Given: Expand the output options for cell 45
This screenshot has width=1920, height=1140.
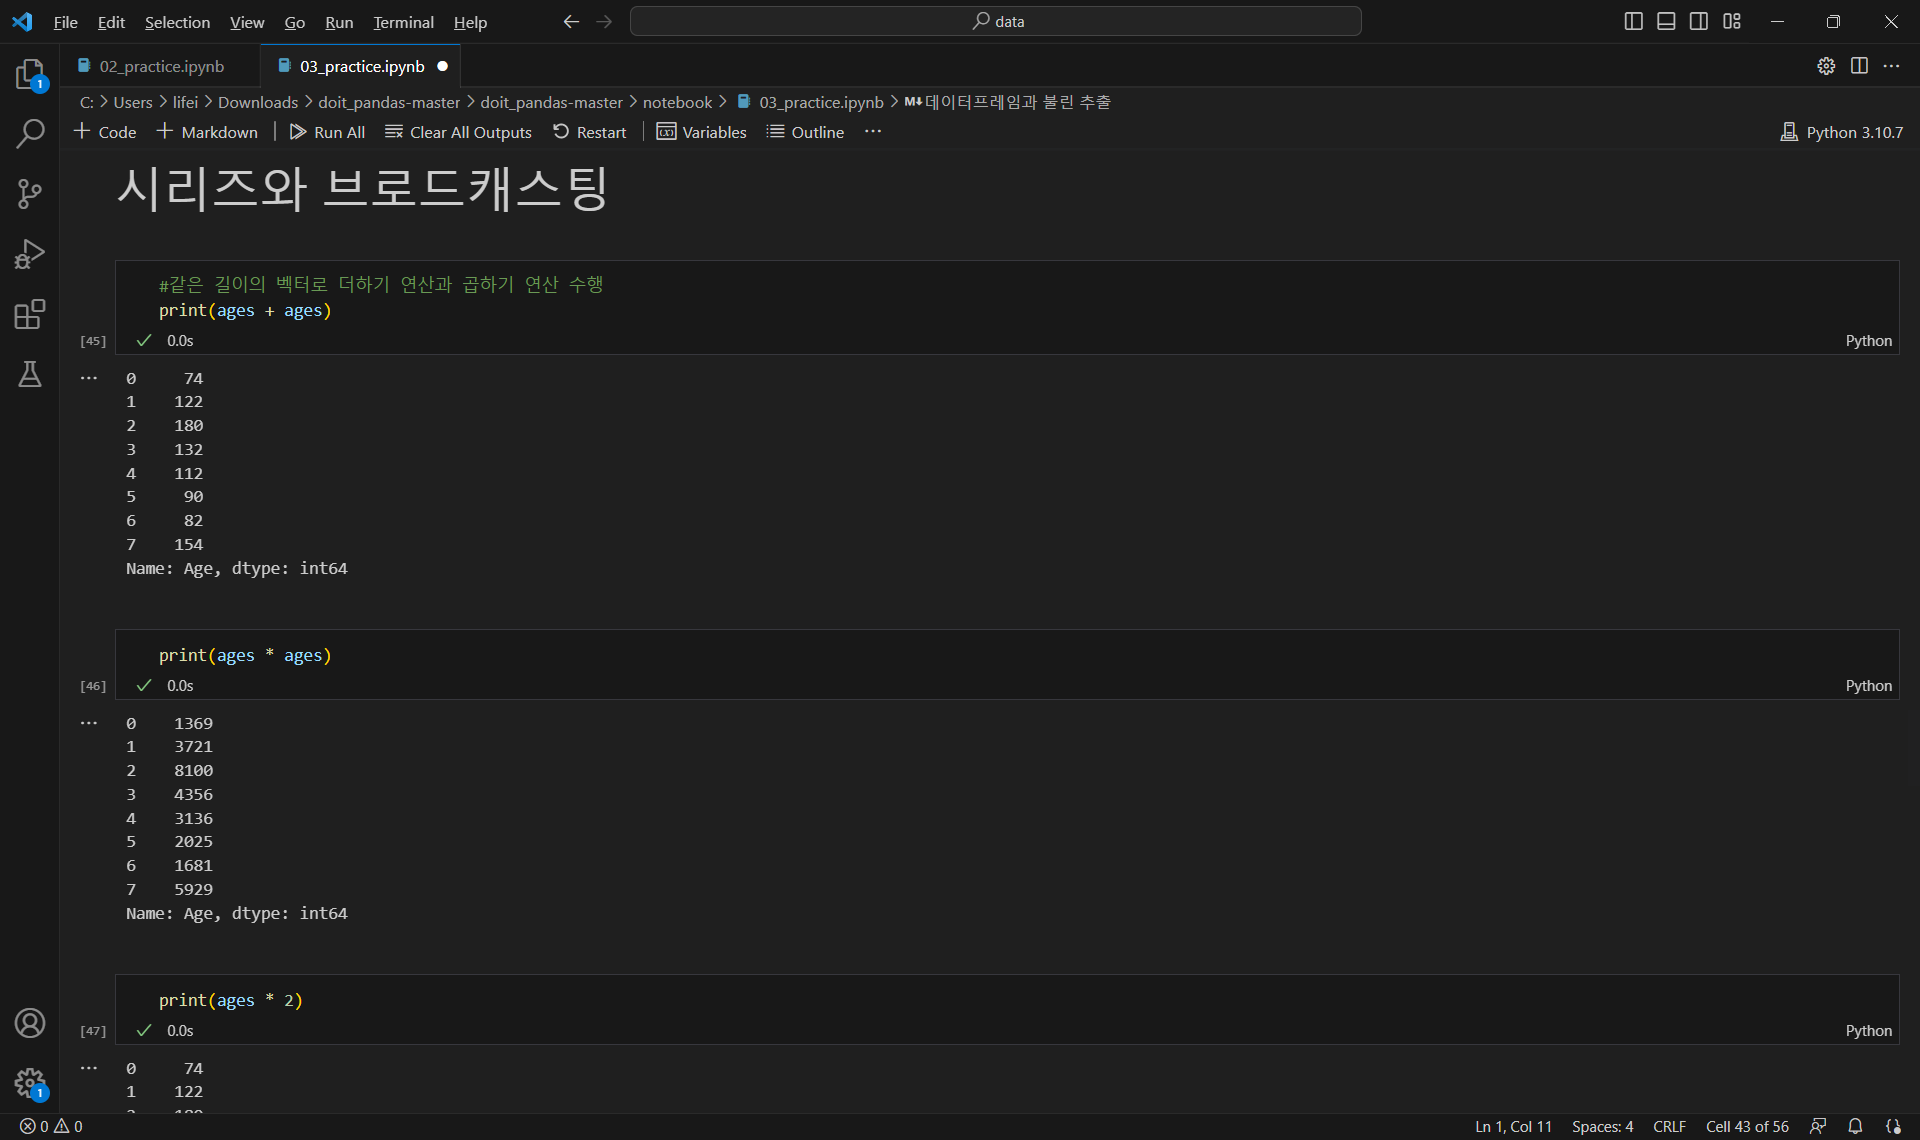Looking at the screenshot, I should point(89,378).
